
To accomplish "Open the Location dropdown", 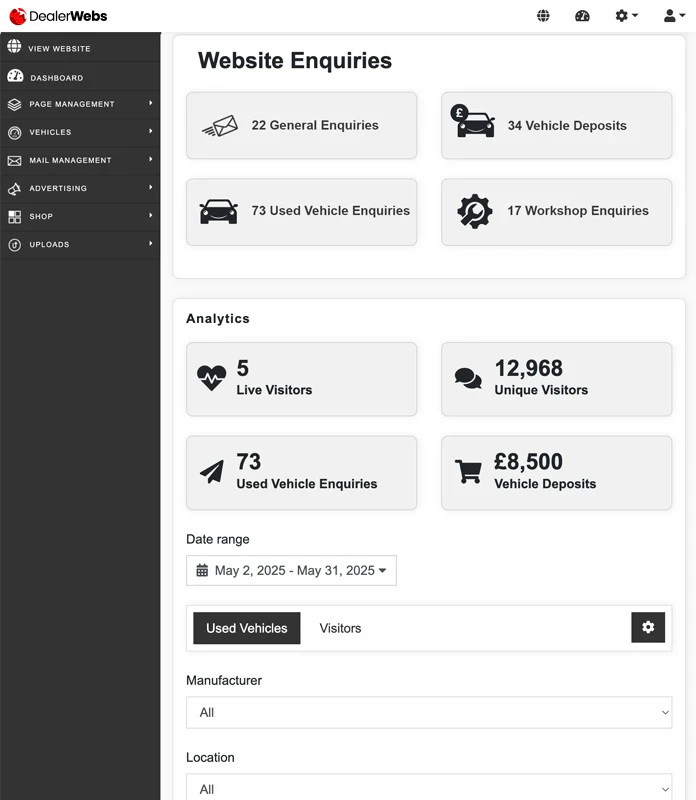I will point(429,788).
